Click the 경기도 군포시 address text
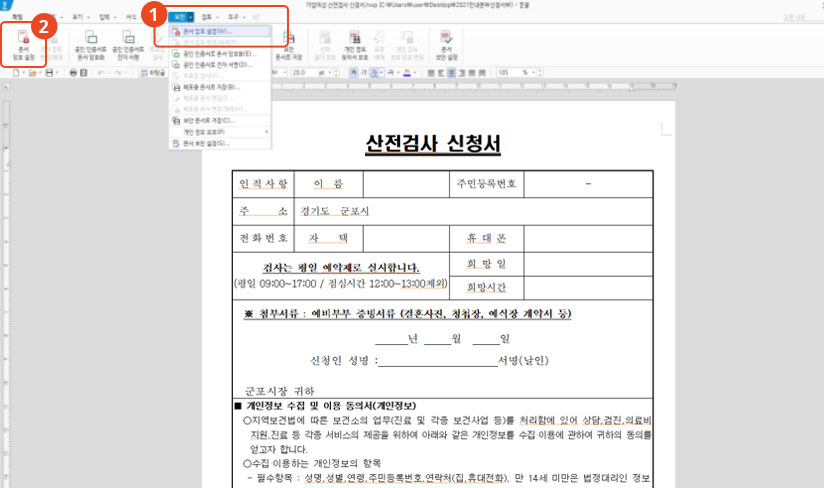Viewport: 824px width, 488px height. tap(335, 211)
